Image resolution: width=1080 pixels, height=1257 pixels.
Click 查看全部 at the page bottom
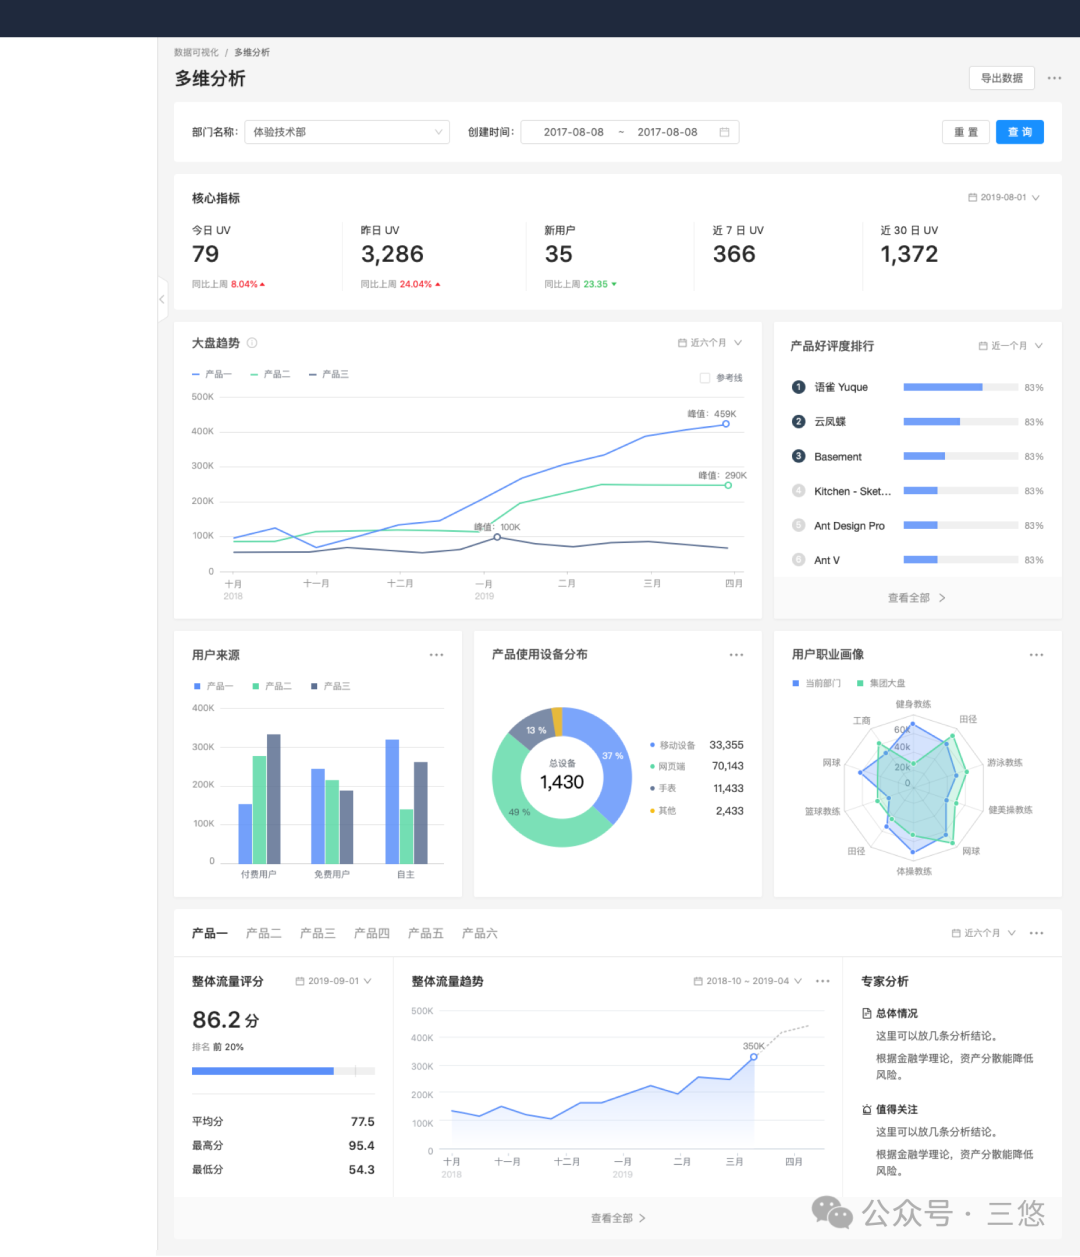618,1218
